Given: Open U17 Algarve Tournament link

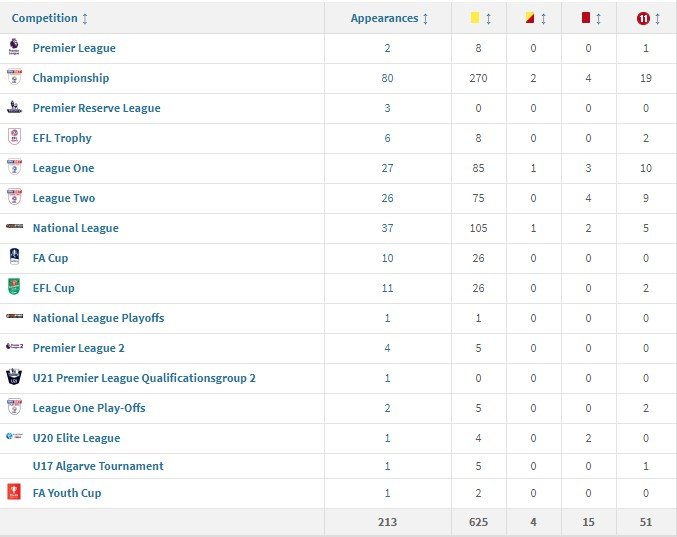Looking at the screenshot, I should [98, 466].
